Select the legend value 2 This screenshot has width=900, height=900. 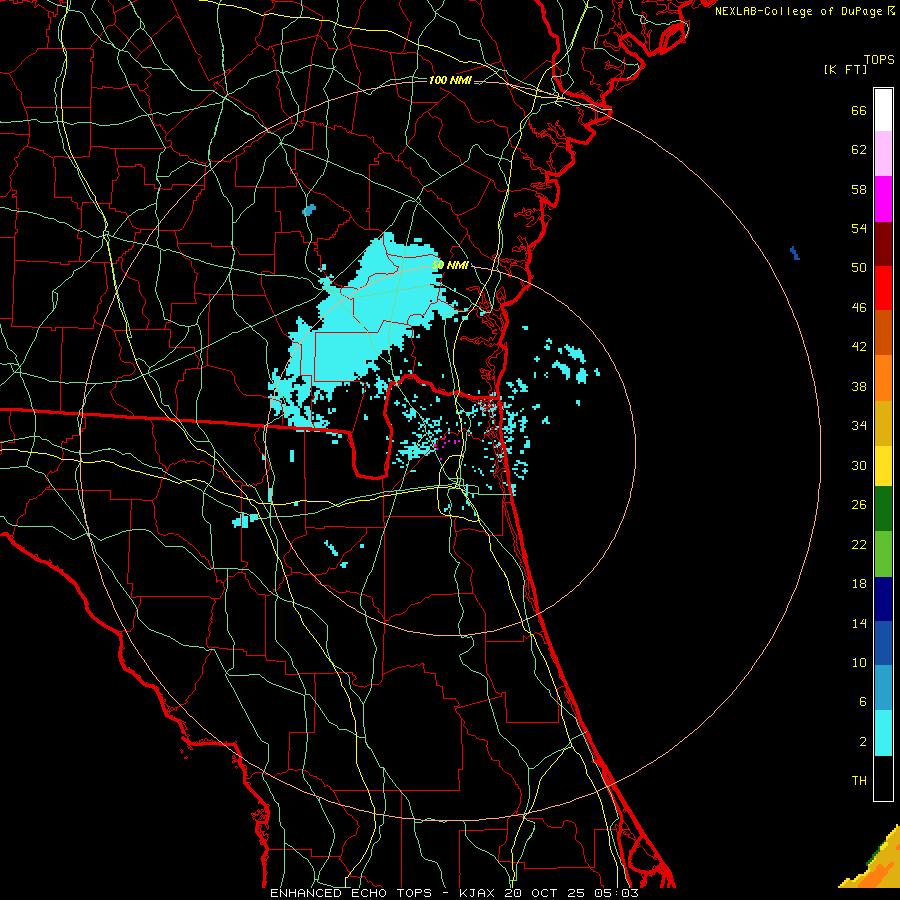point(863,742)
